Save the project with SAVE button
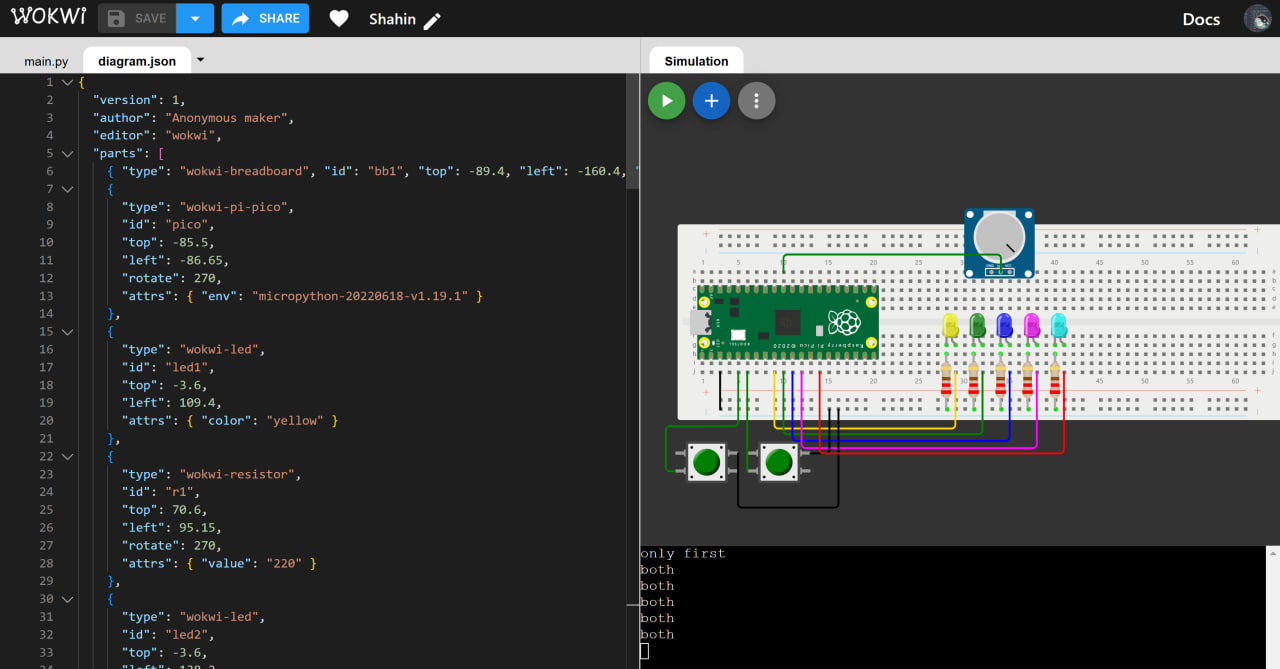This screenshot has height=669, width=1280. tap(137, 18)
